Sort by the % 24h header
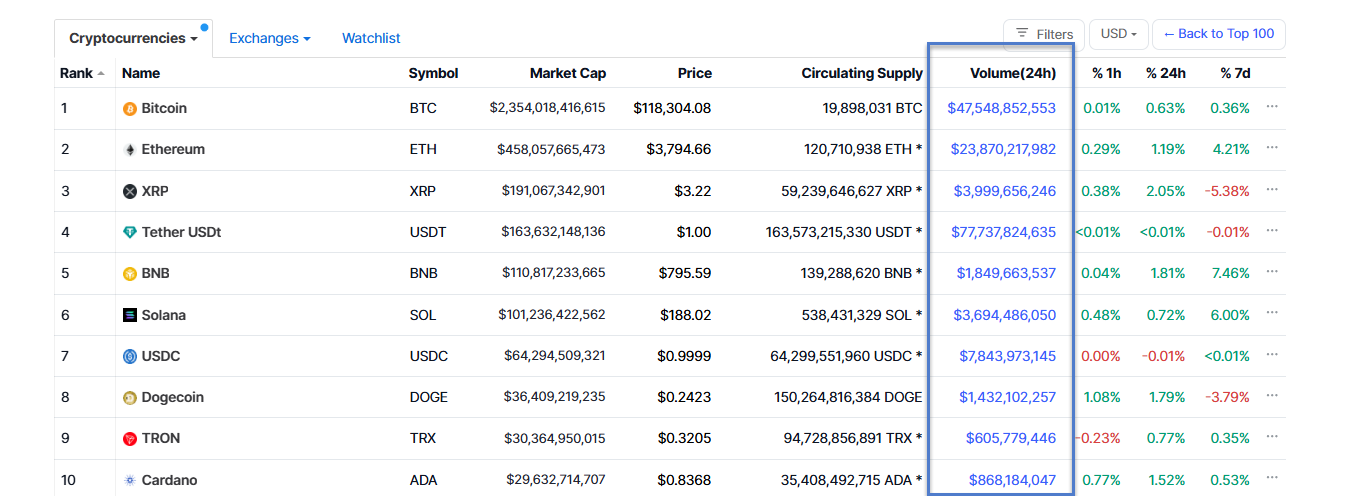The width and height of the screenshot is (1362, 496). coord(1166,73)
